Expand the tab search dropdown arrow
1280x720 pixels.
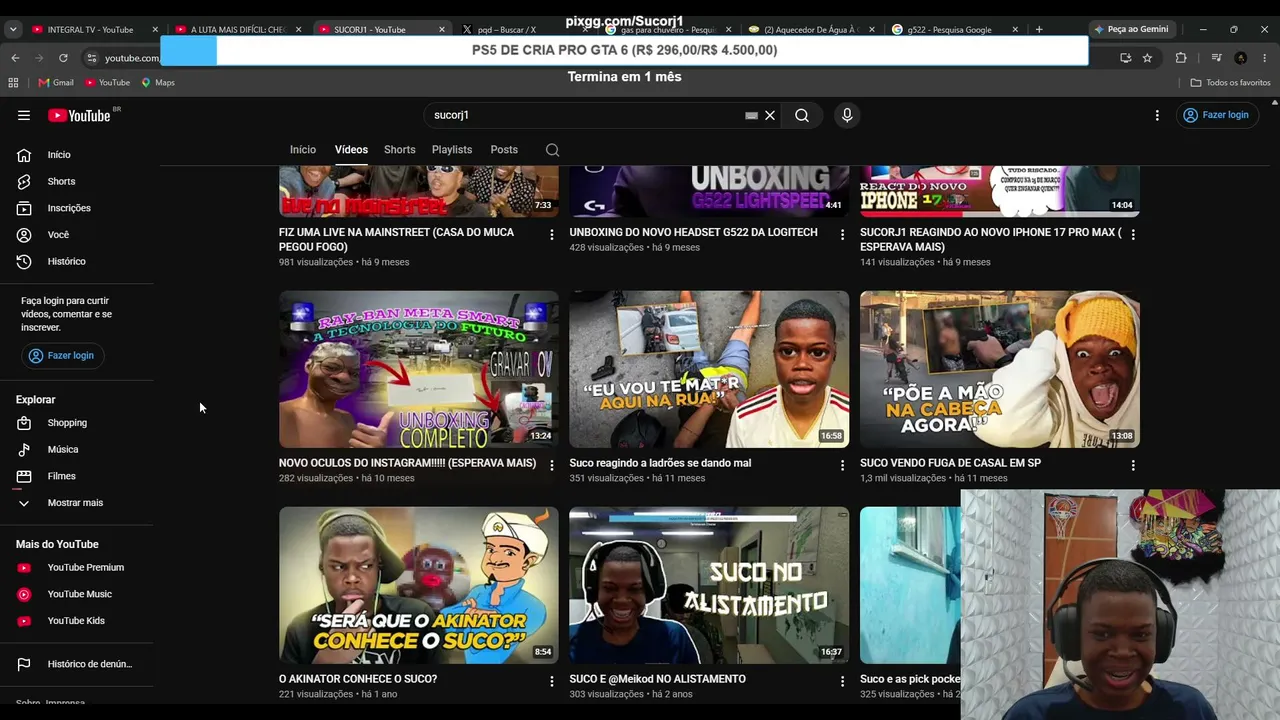[13, 29]
